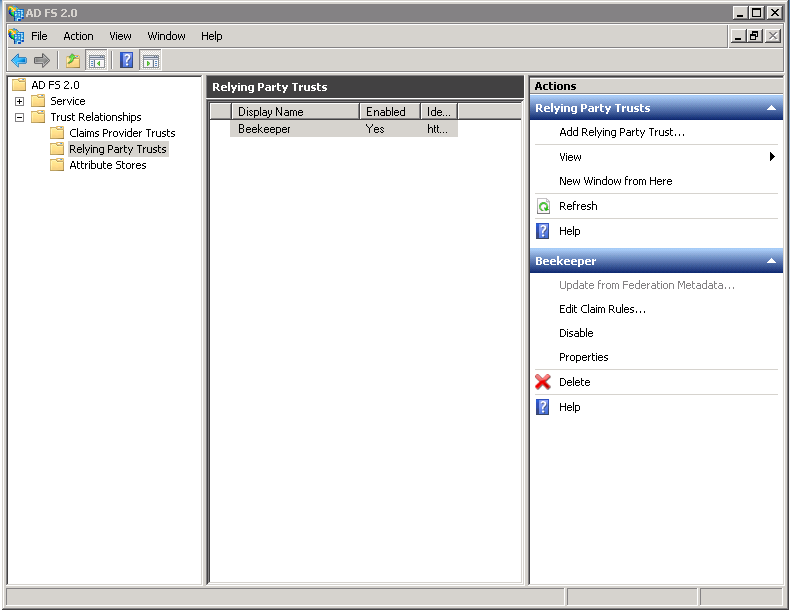790x611 pixels.
Task: Open Beekeeper Properties action
Action: (583, 357)
